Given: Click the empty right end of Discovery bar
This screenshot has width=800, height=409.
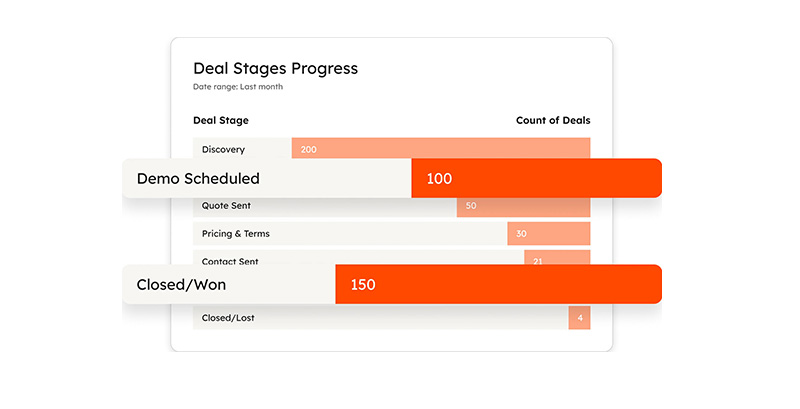Looking at the screenshot, I should coord(560,149).
